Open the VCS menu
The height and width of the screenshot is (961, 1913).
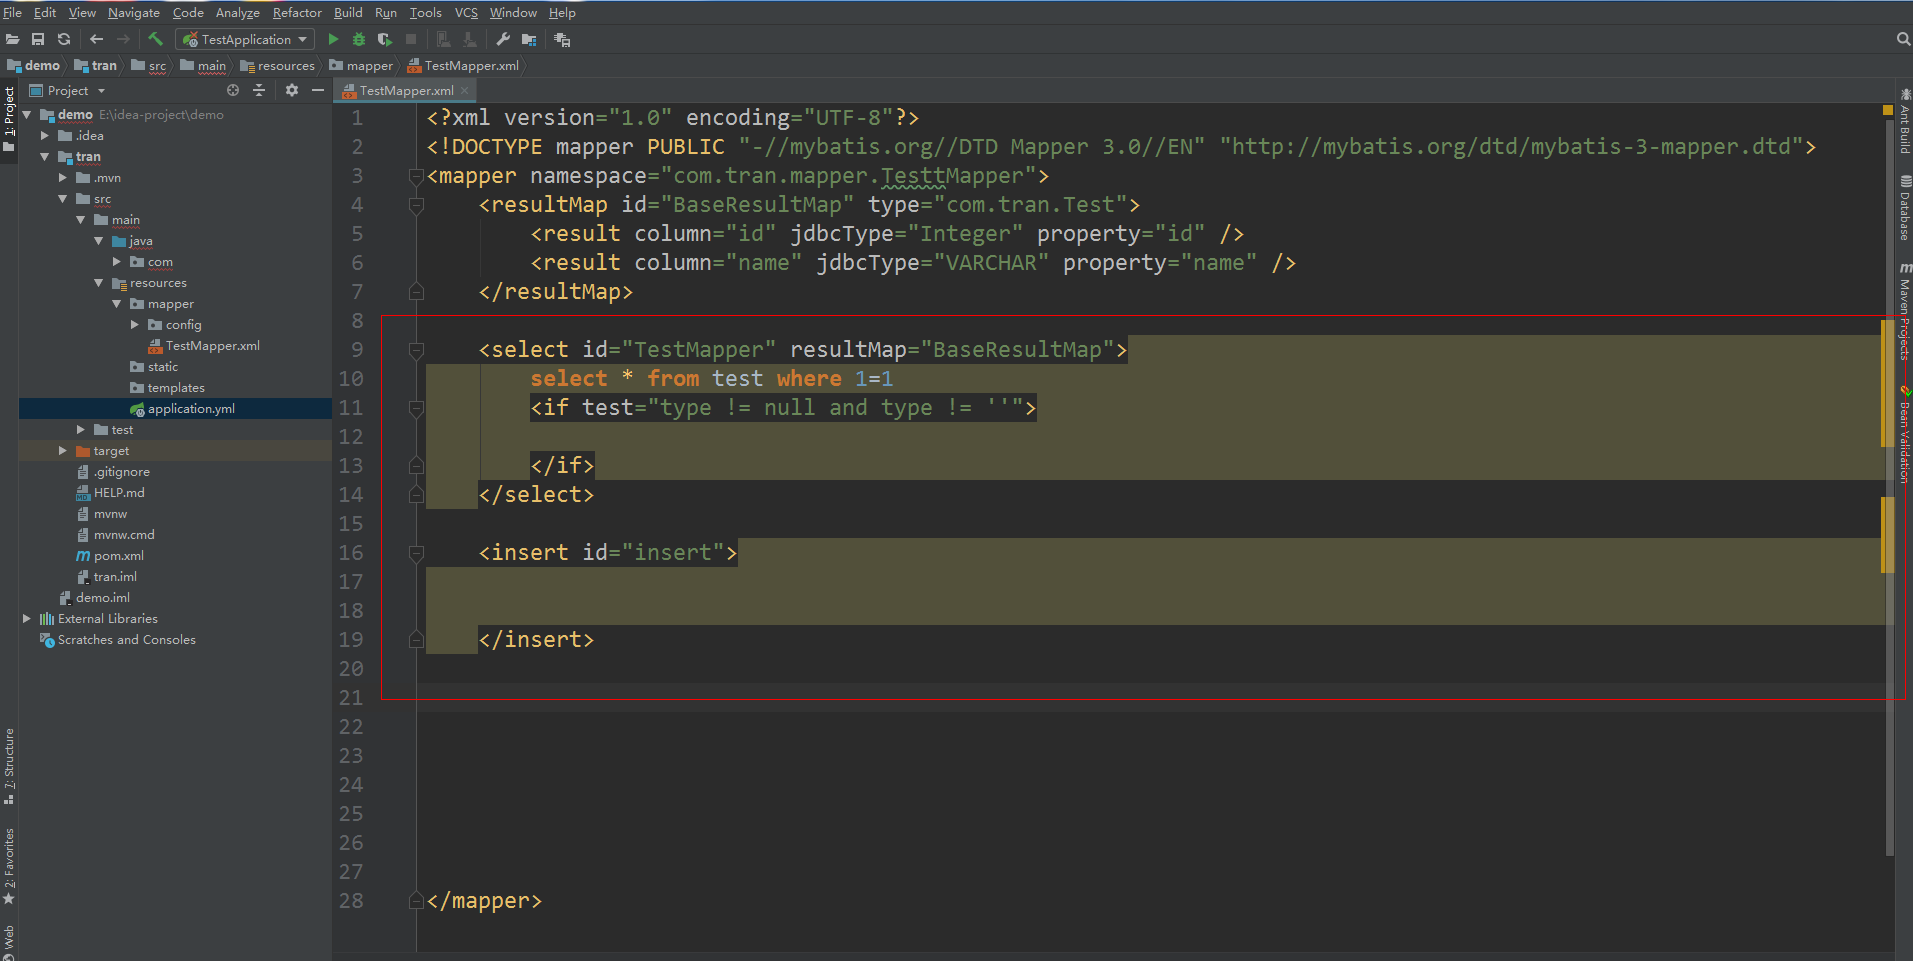coord(466,12)
